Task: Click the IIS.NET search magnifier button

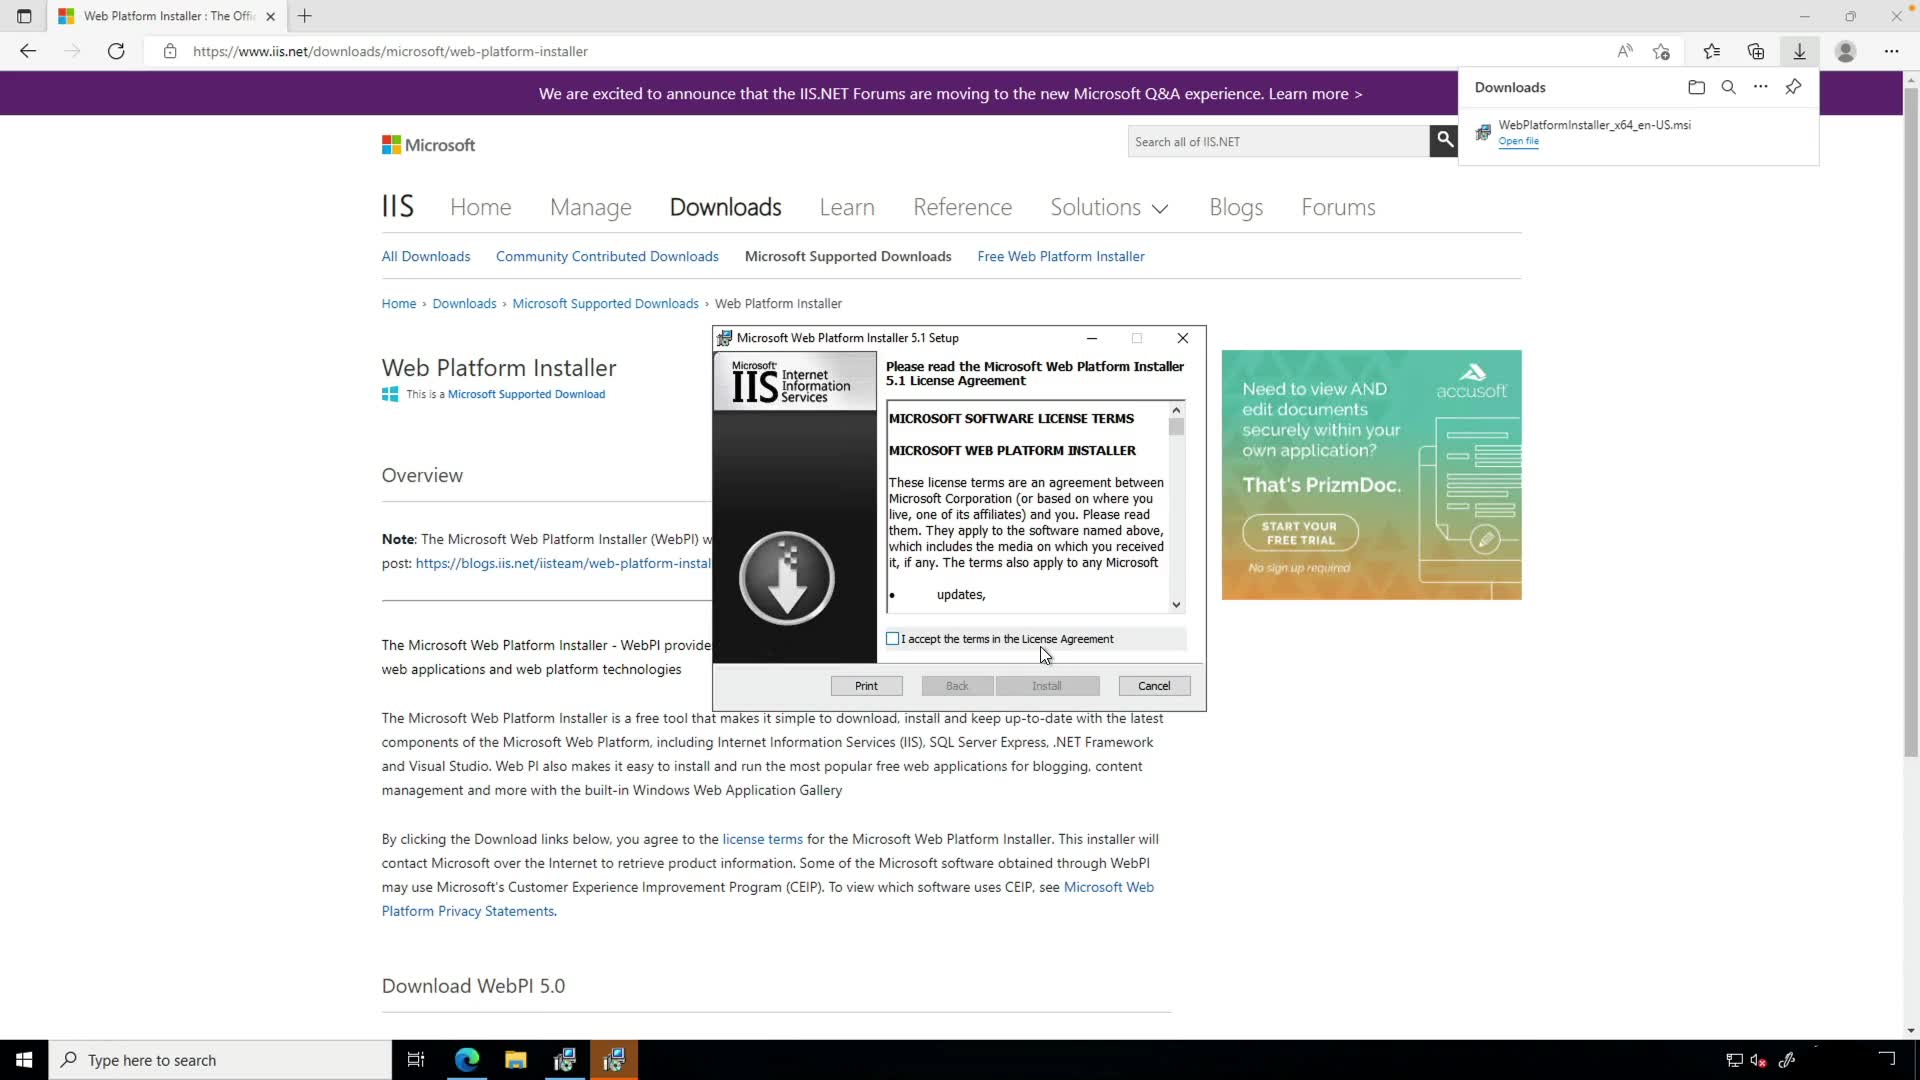Action: point(1444,141)
